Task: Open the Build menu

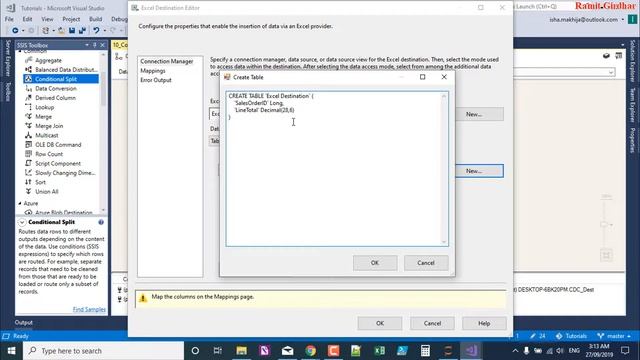Action: (96, 19)
